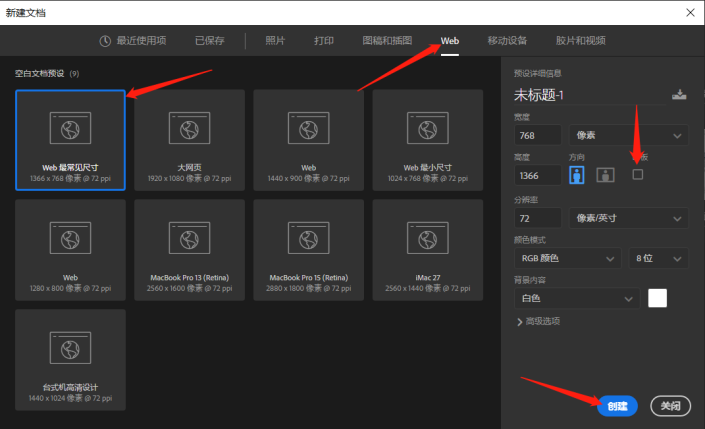Screen dimensions: 705x429
Task: Click the 创建 button
Action: [616, 407]
